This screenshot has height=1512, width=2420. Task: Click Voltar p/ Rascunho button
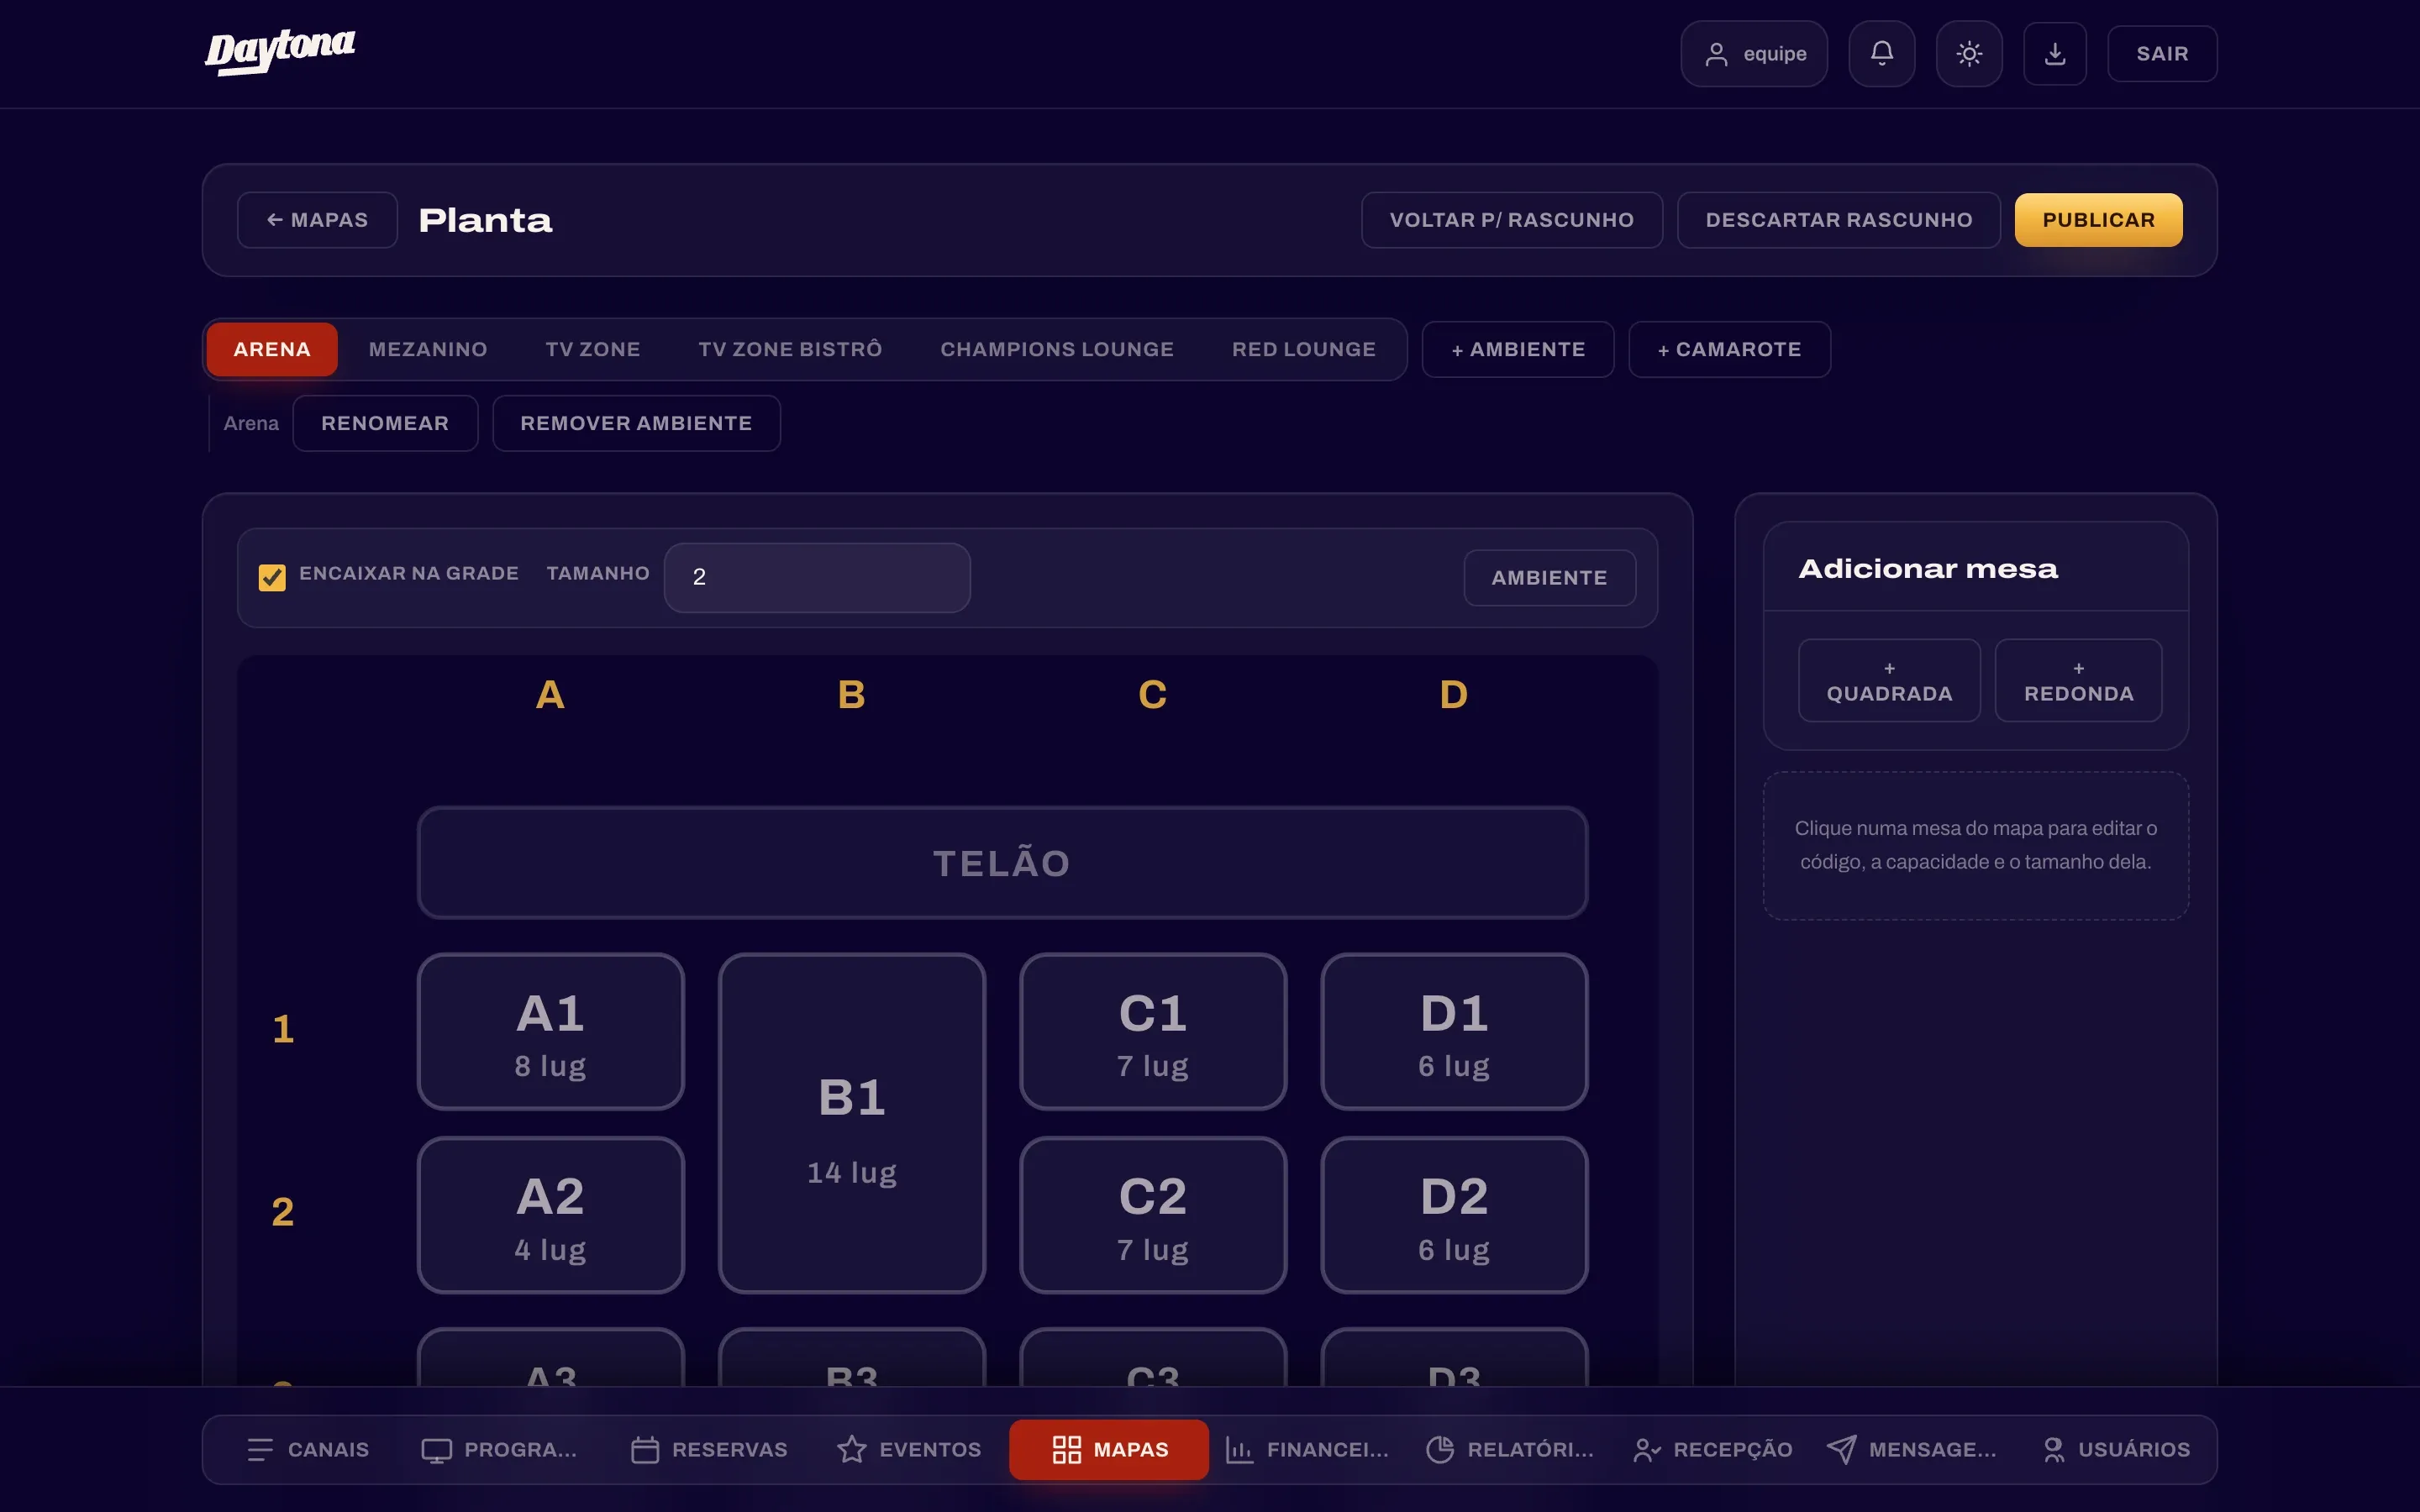[x=1512, y=220]
